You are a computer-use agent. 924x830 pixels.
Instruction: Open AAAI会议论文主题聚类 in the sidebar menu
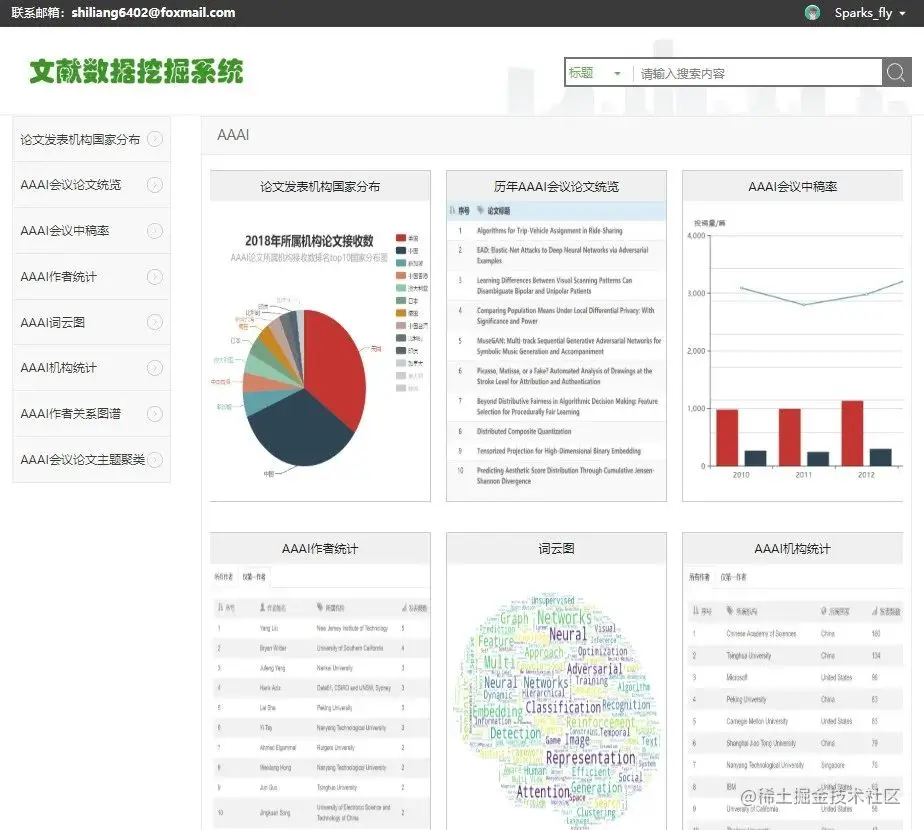[91, 459]
